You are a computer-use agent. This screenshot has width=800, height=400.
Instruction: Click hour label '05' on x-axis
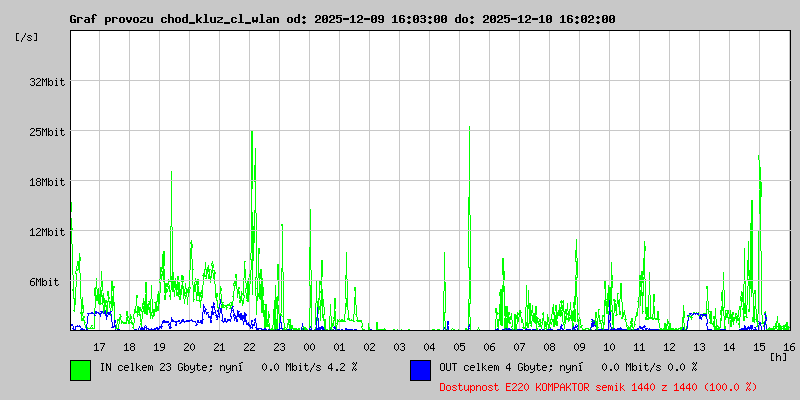(x=459, y=347)
